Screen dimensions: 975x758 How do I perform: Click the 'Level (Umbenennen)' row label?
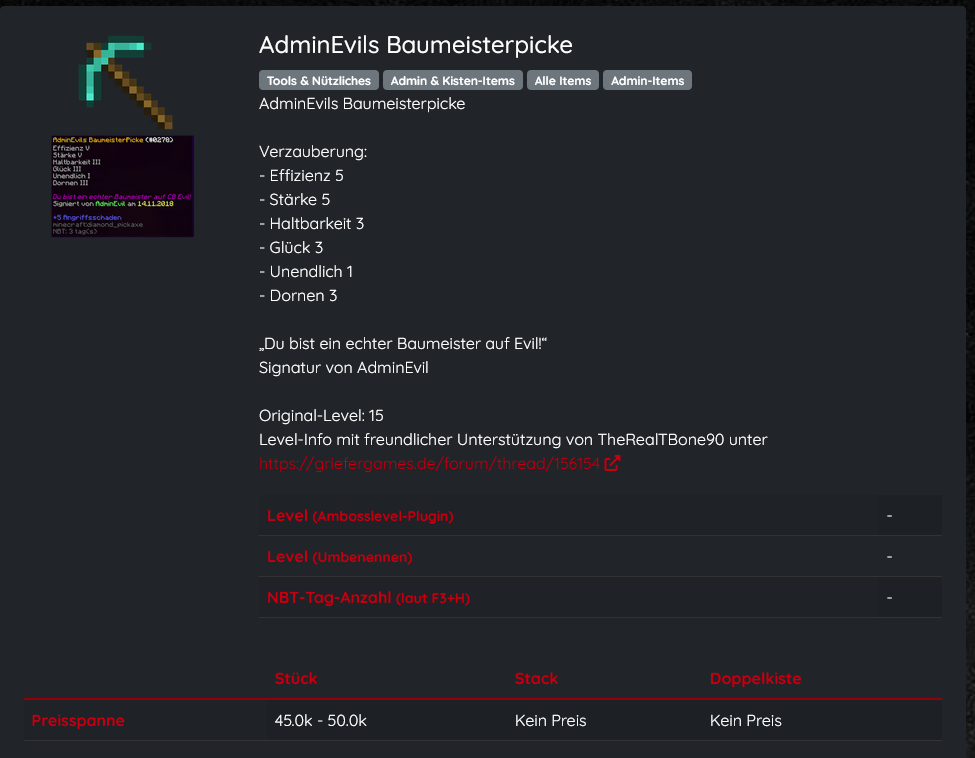coord(340,557)
